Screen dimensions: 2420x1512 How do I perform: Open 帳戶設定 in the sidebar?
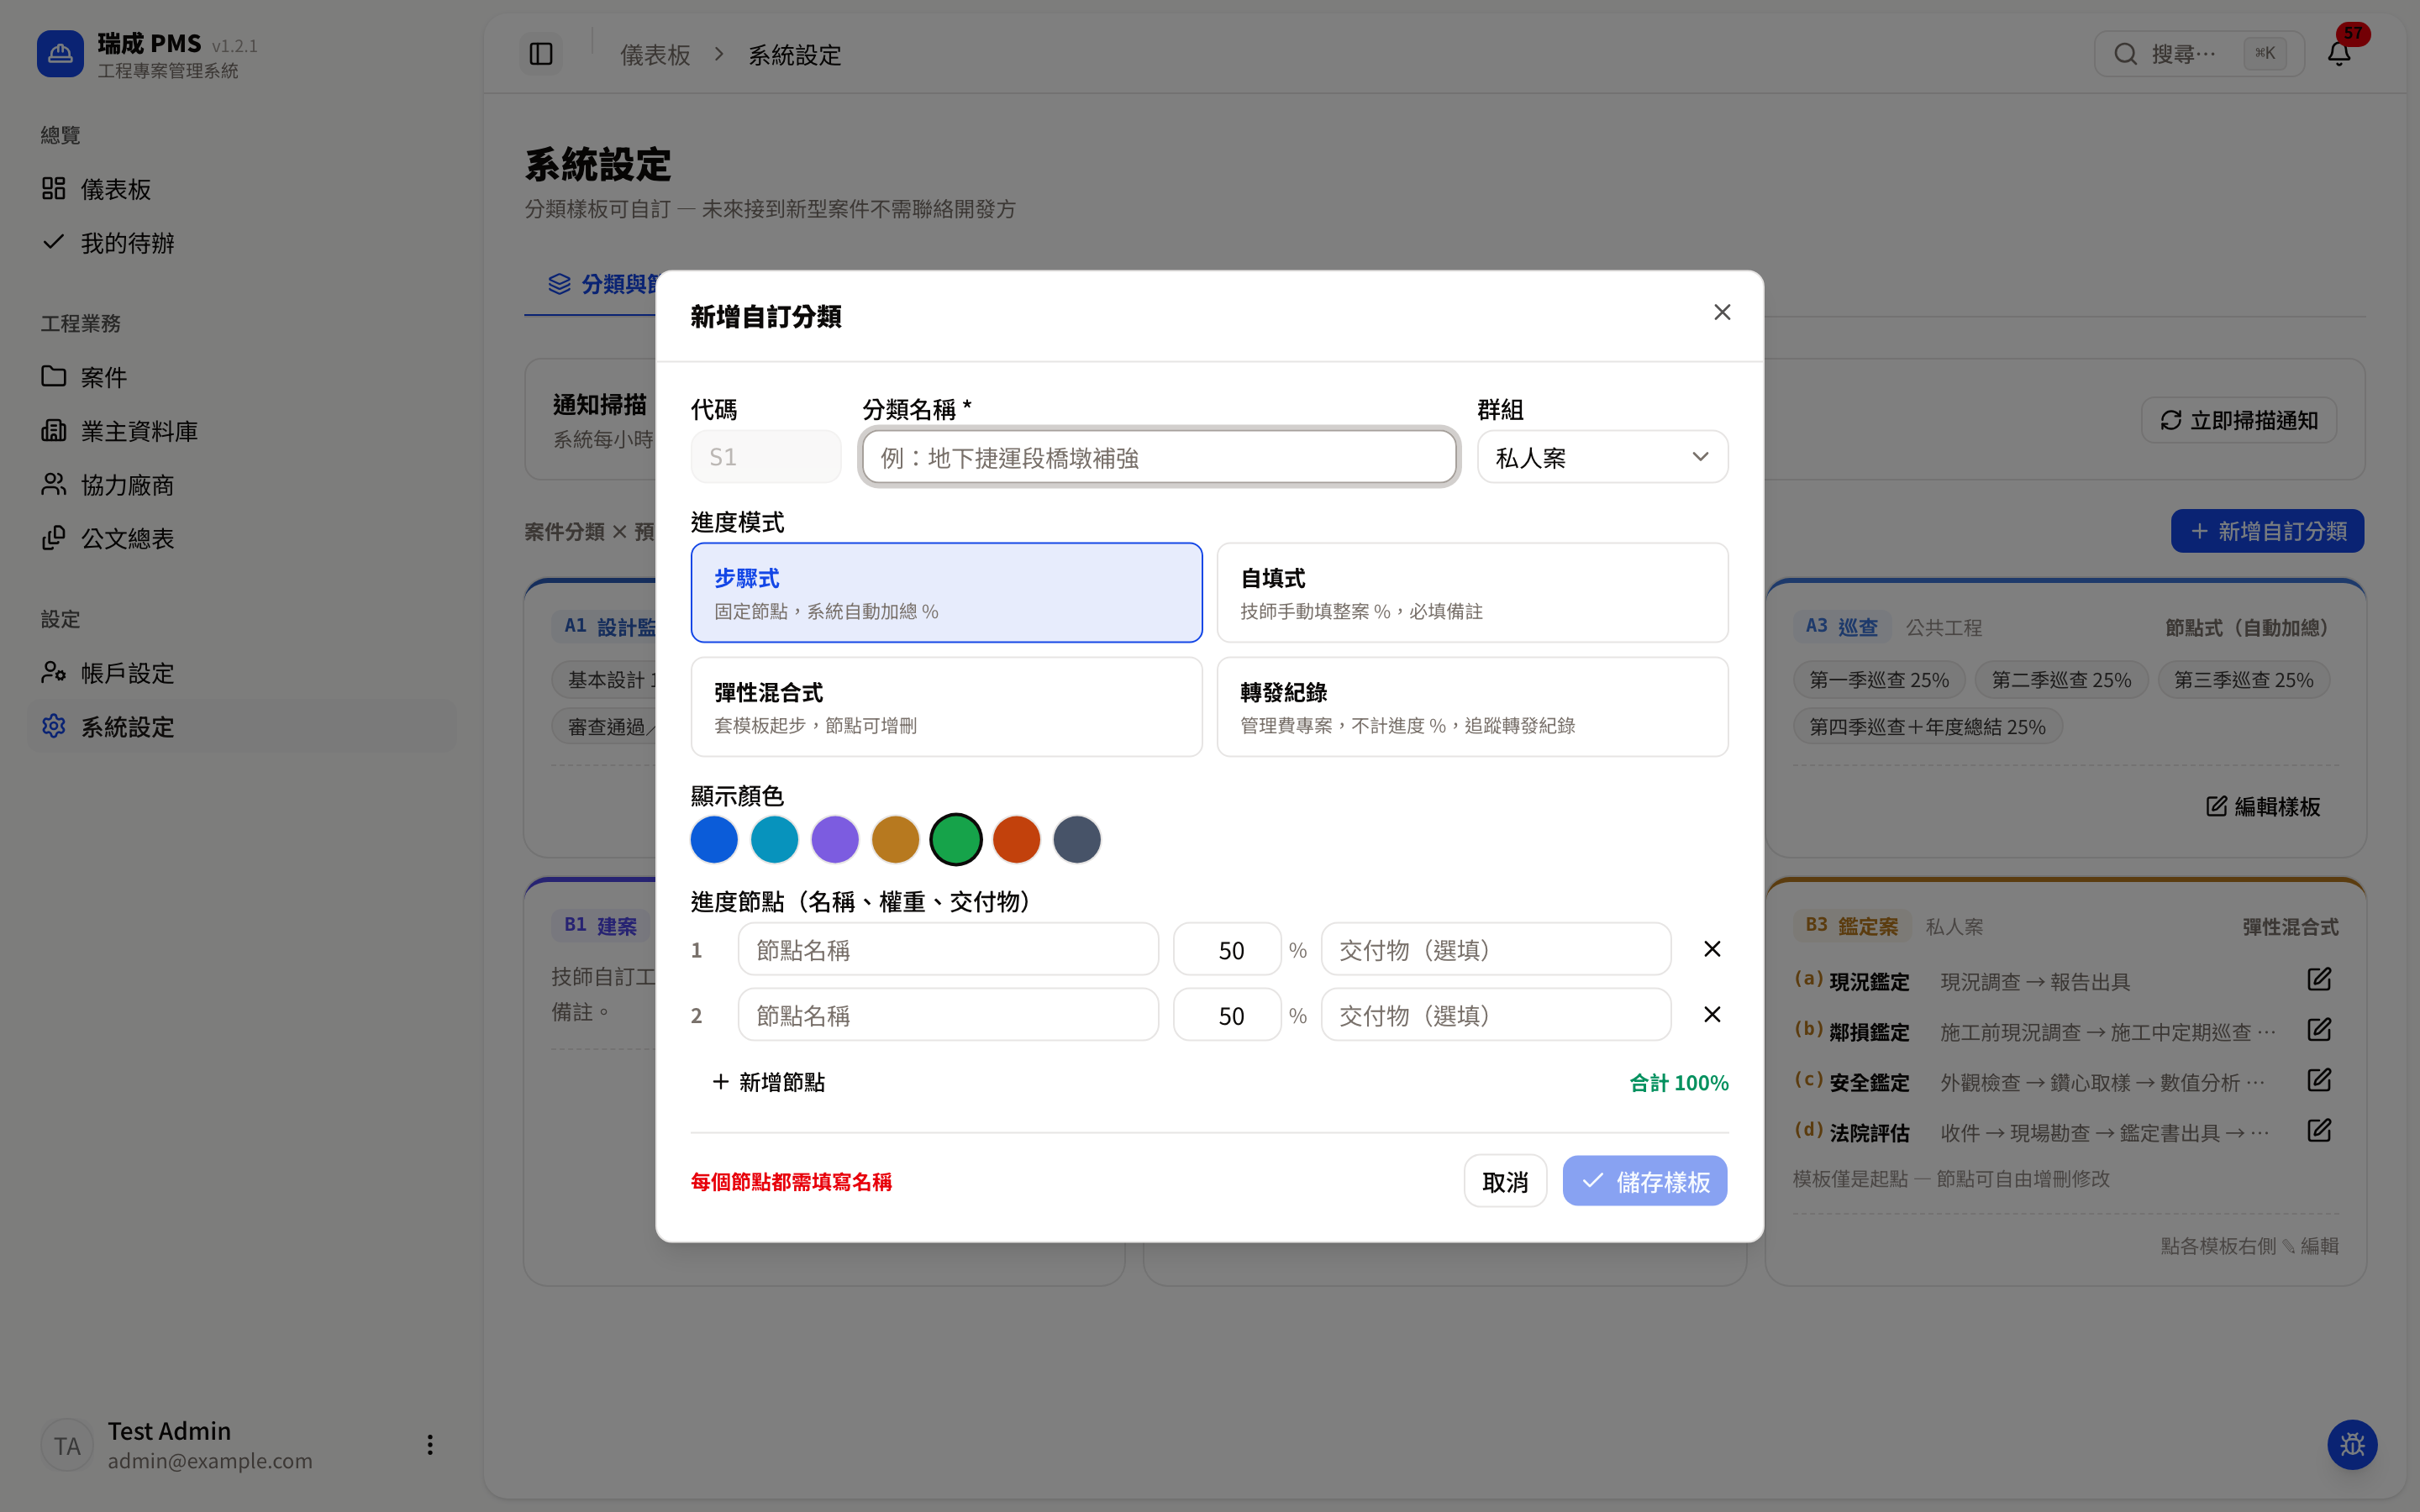click(x=242, y=673)
